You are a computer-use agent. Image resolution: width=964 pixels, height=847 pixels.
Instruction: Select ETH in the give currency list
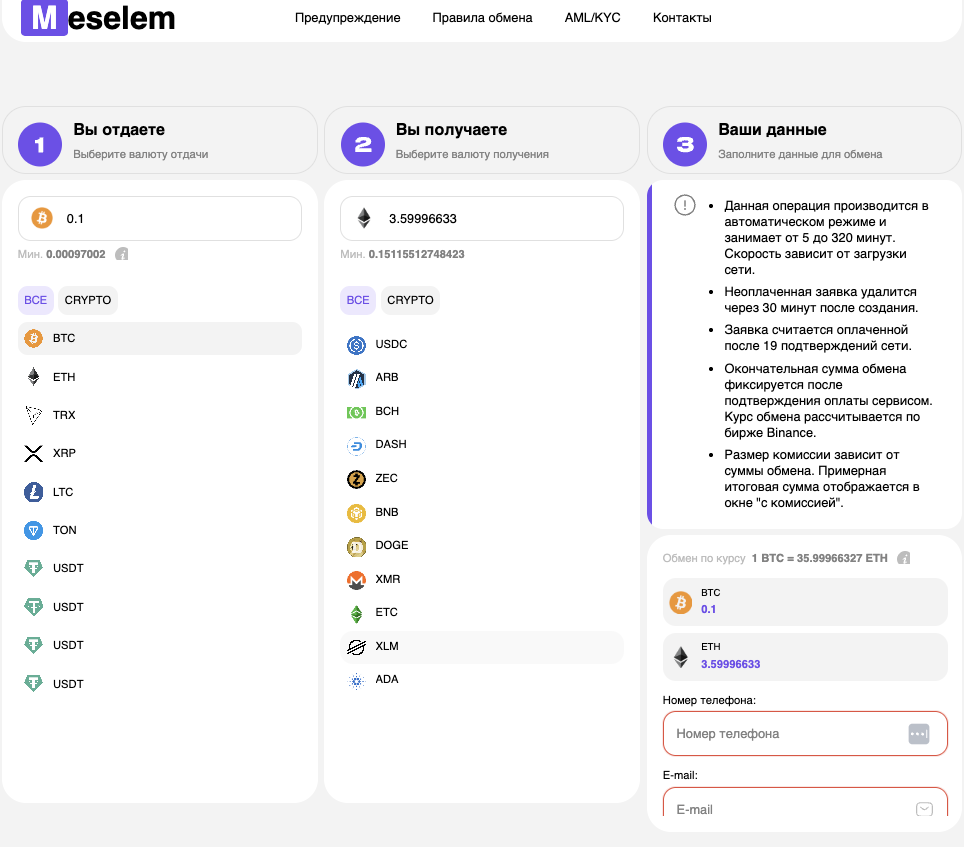click(160, 377)
